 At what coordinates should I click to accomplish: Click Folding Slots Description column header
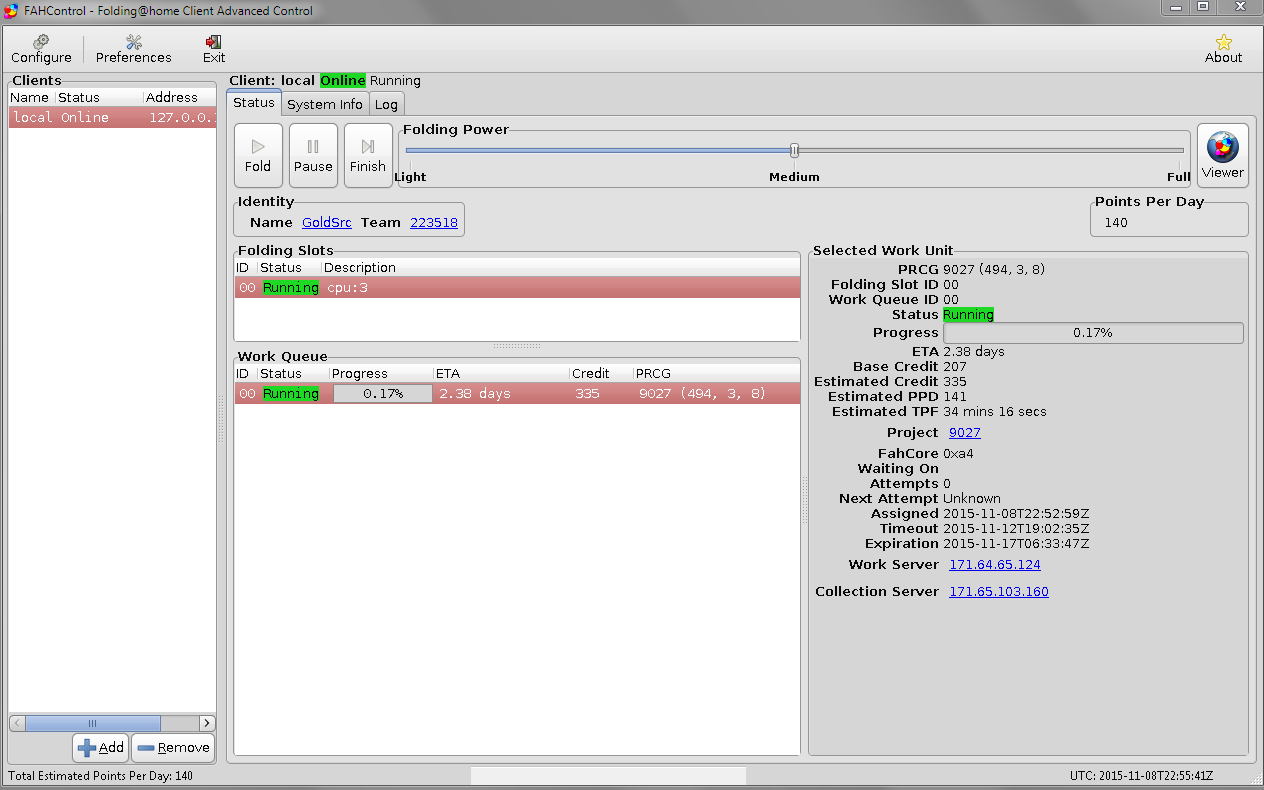560,268
